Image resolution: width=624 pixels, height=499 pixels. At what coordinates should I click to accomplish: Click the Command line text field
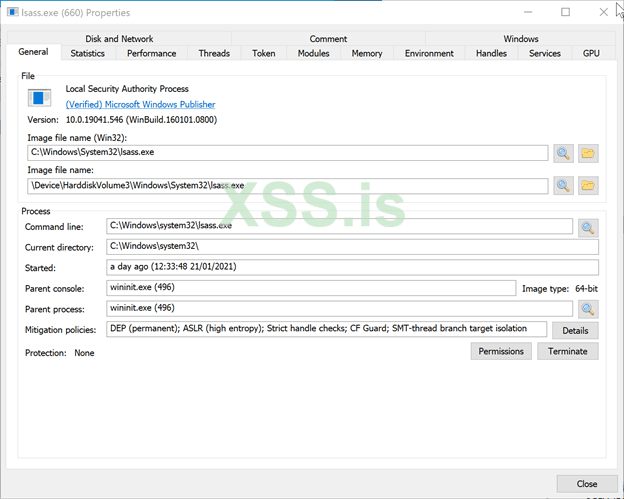point(339,226)
